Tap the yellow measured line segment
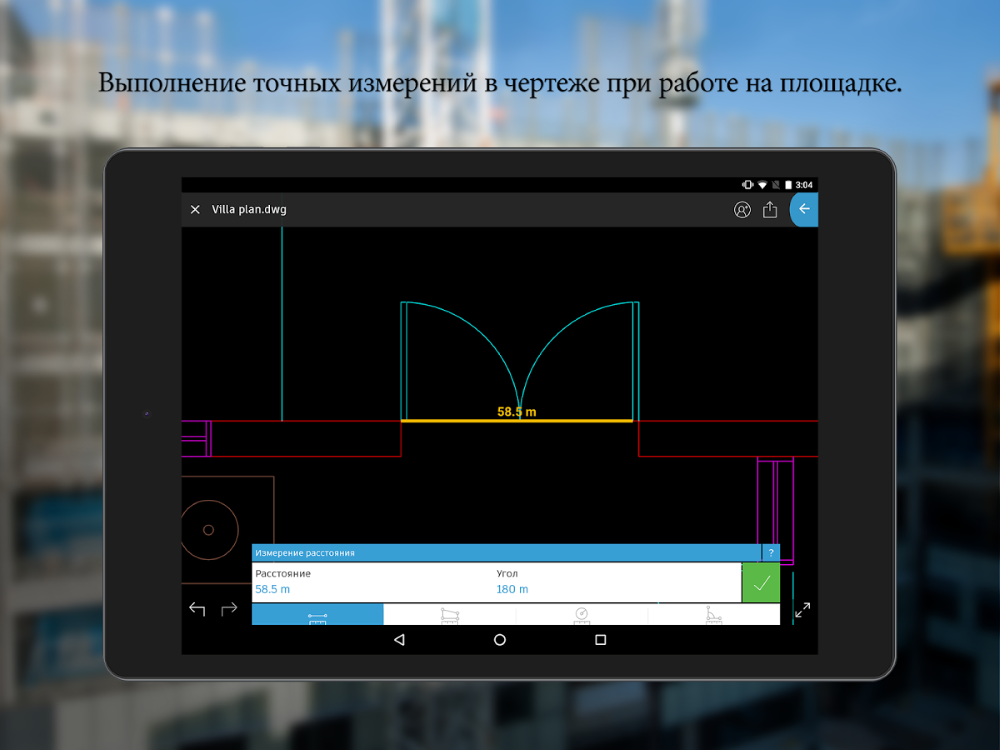This screenshot has width=1000, height=750. coord(460,421)
